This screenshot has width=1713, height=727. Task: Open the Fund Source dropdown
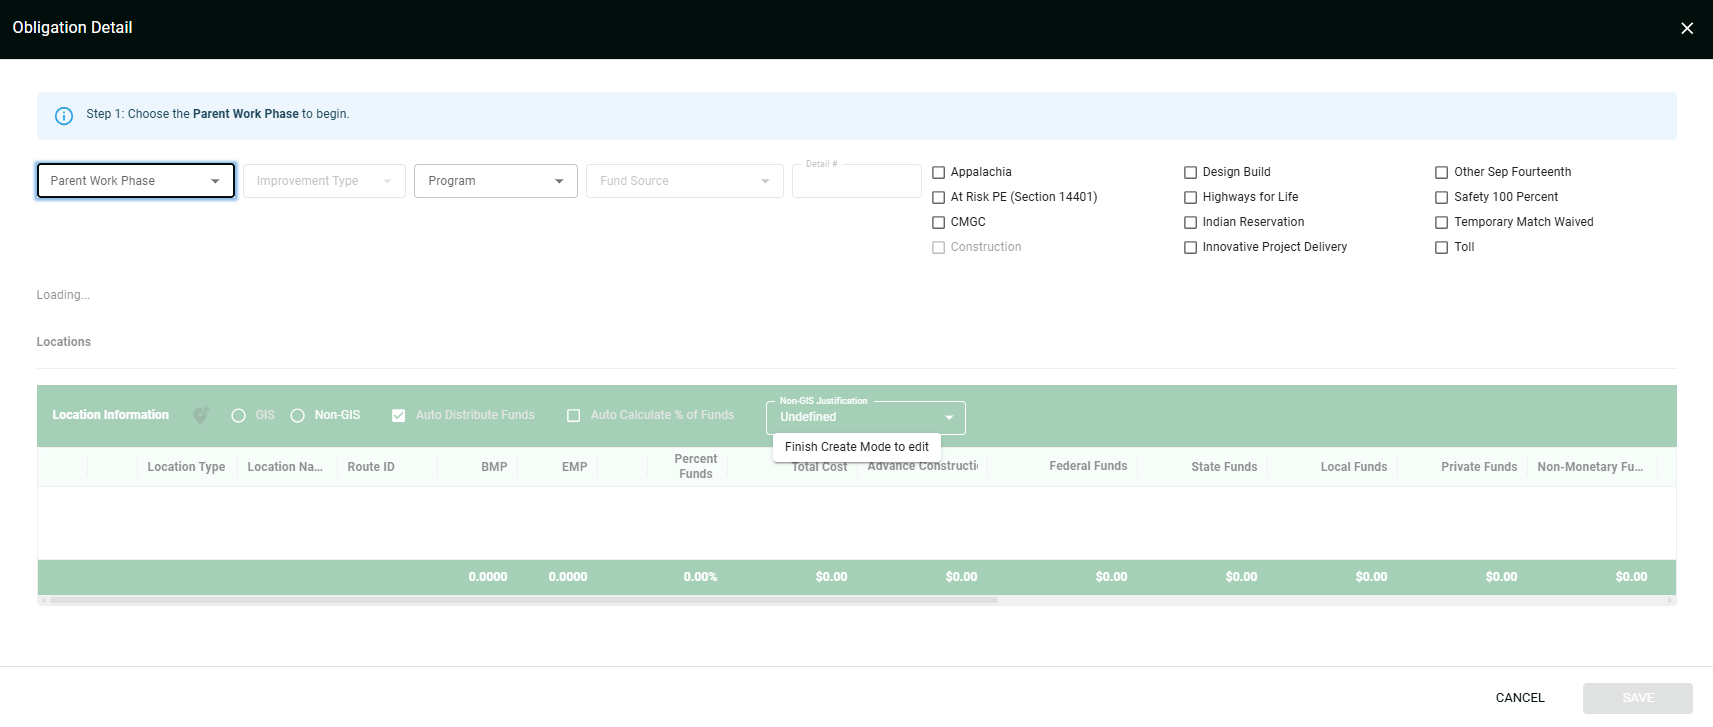[685, 181]
